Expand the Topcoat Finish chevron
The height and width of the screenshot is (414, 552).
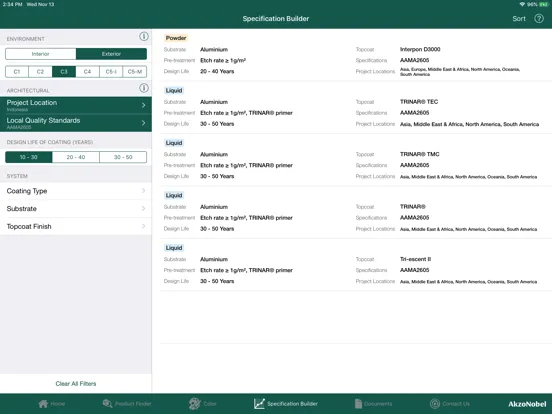coord(143,226)
